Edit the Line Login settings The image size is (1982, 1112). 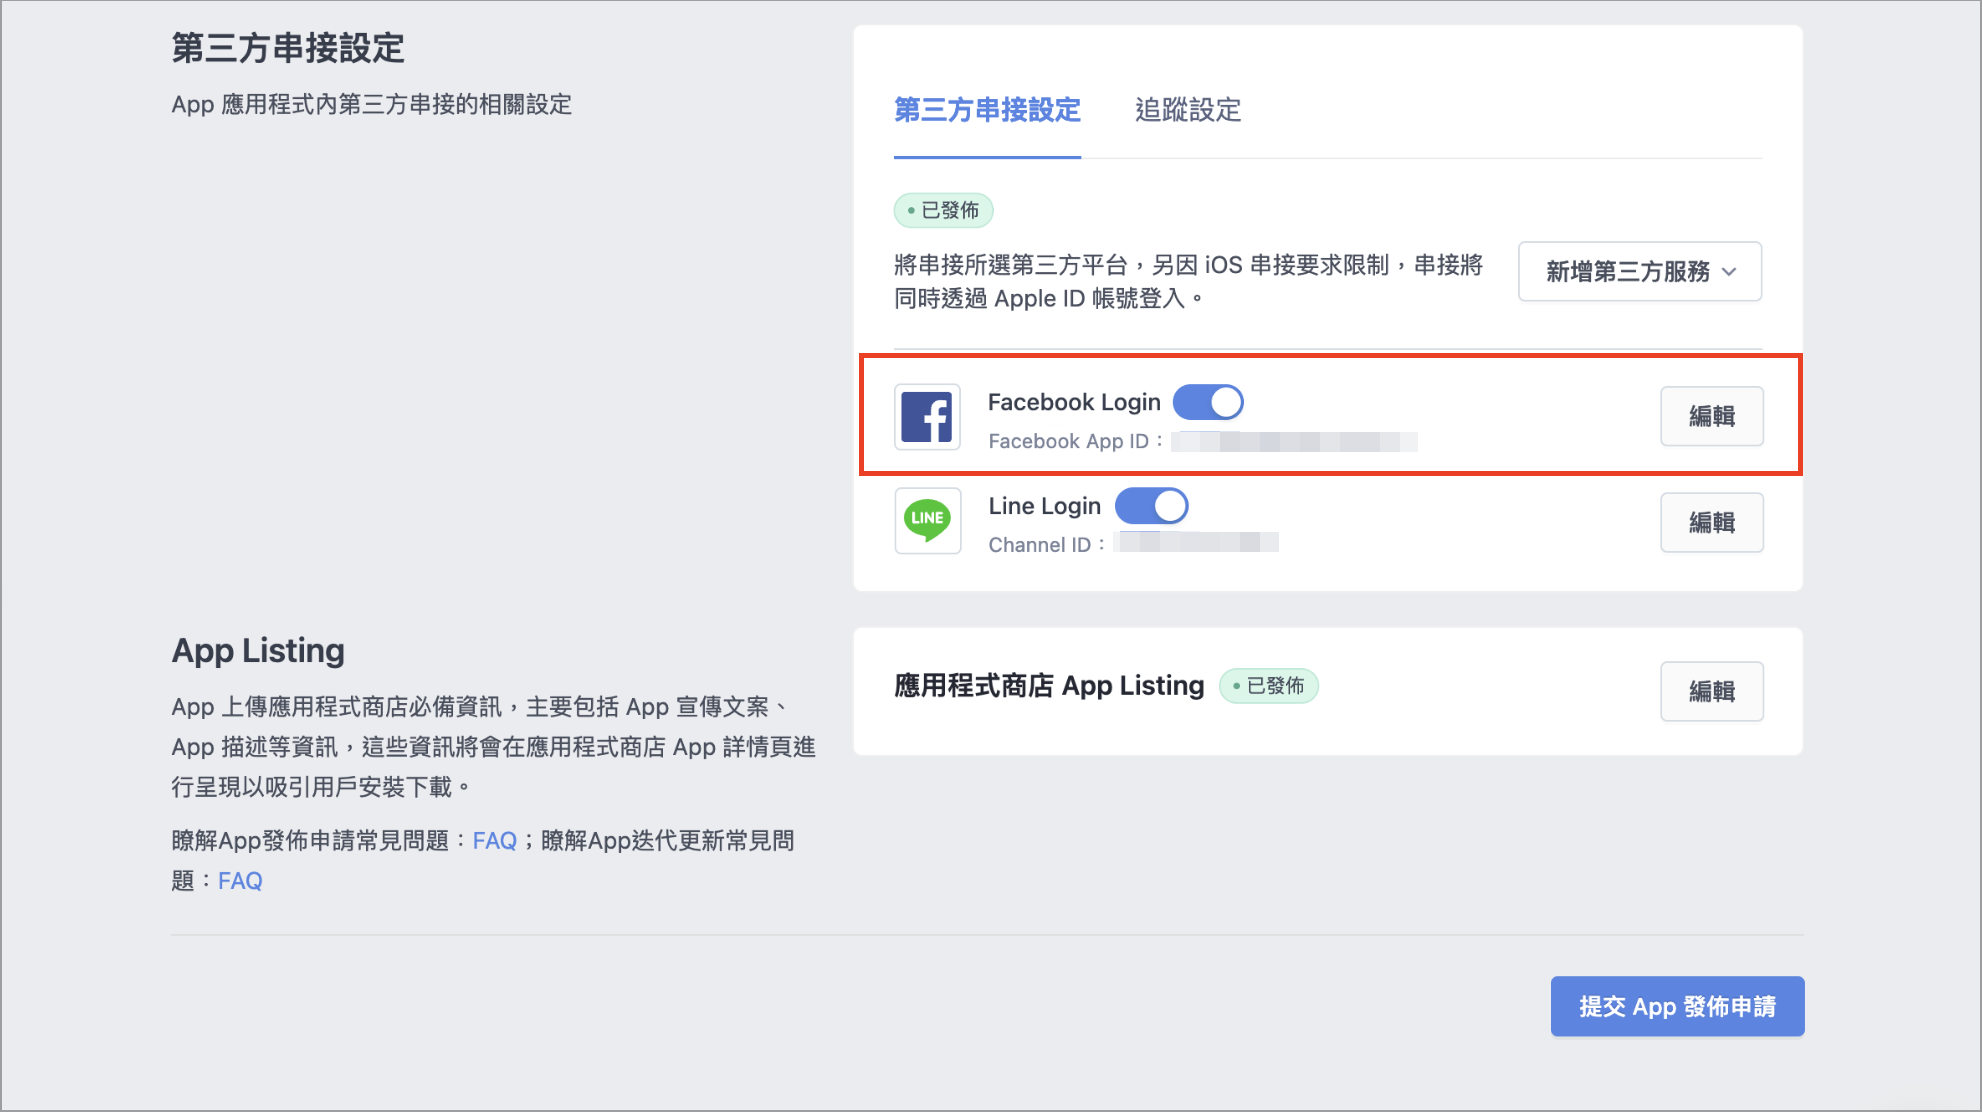(1712, 522)
